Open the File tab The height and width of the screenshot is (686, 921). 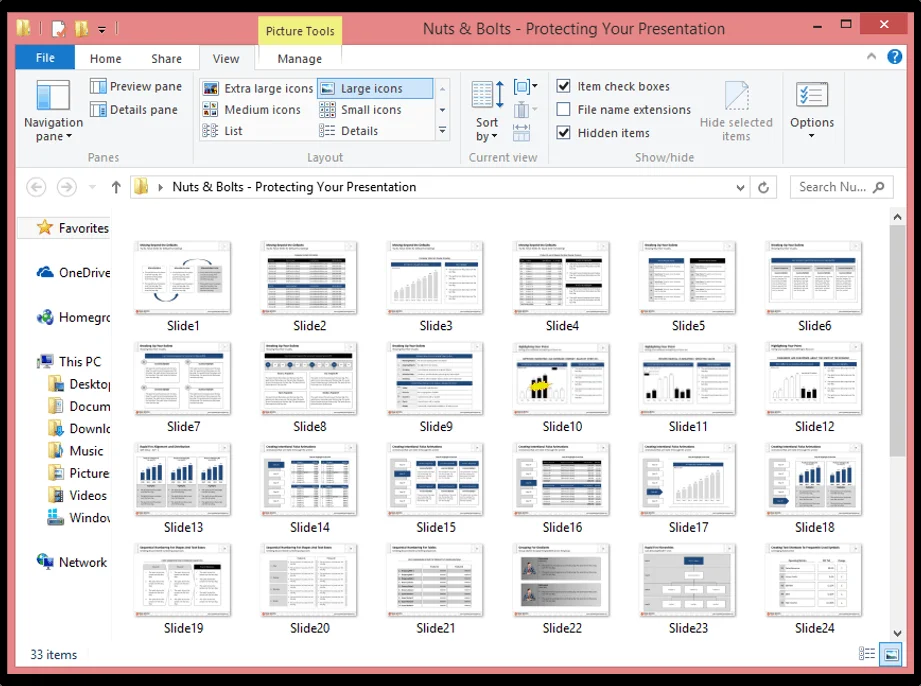click(45, 58)
